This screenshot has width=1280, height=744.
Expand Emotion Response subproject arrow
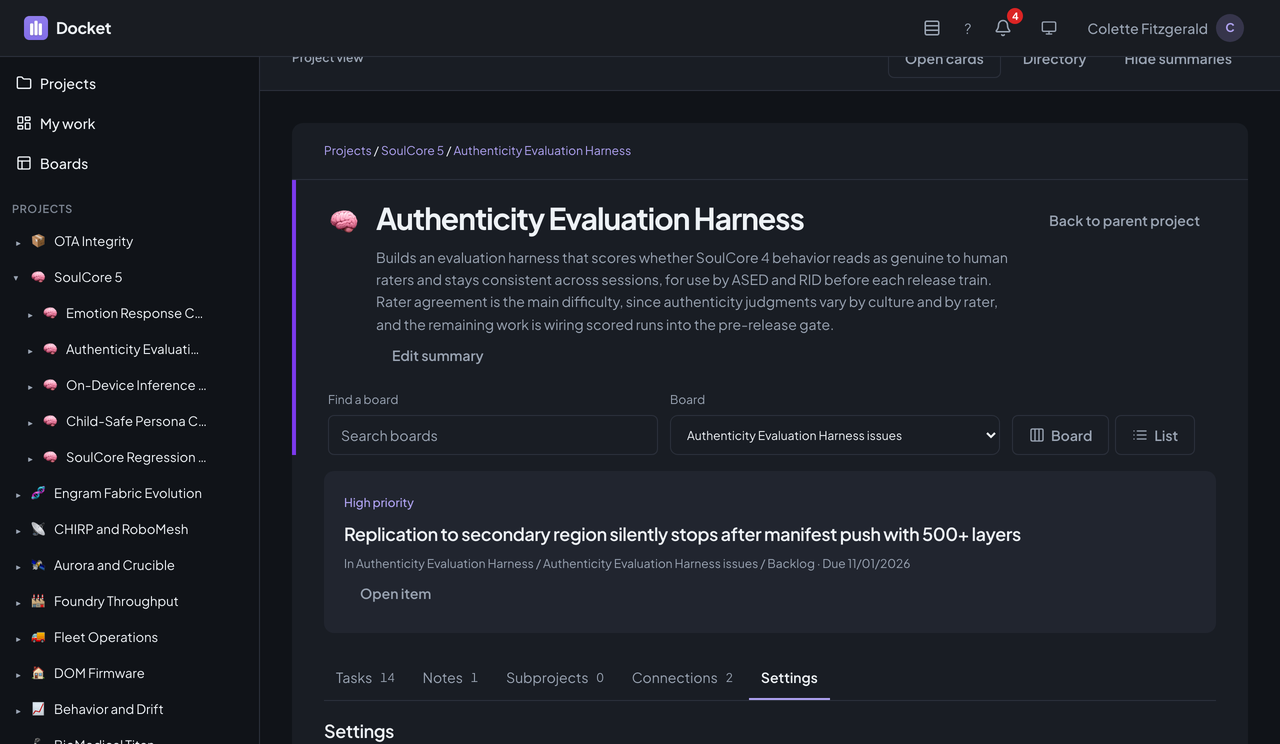pos(29,314)
